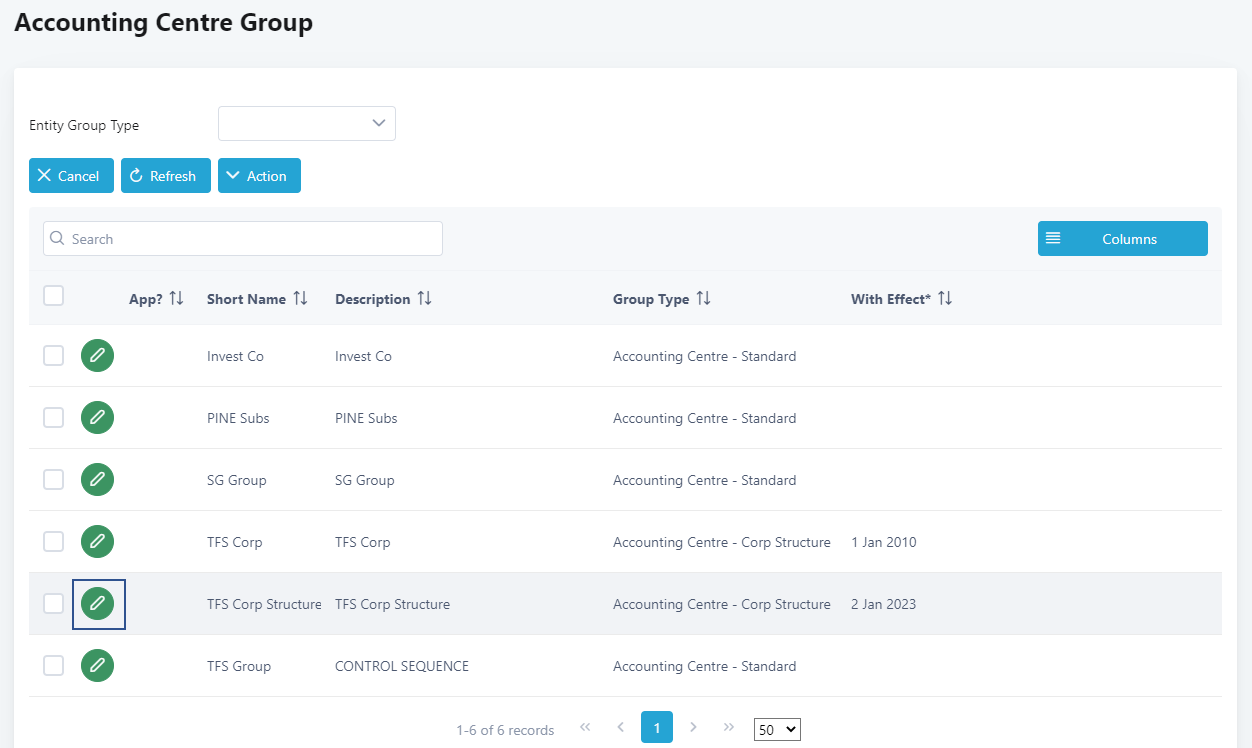Change the records-per-page dropdown of 50
This screenshot has width=1252, height=748.
777,730
